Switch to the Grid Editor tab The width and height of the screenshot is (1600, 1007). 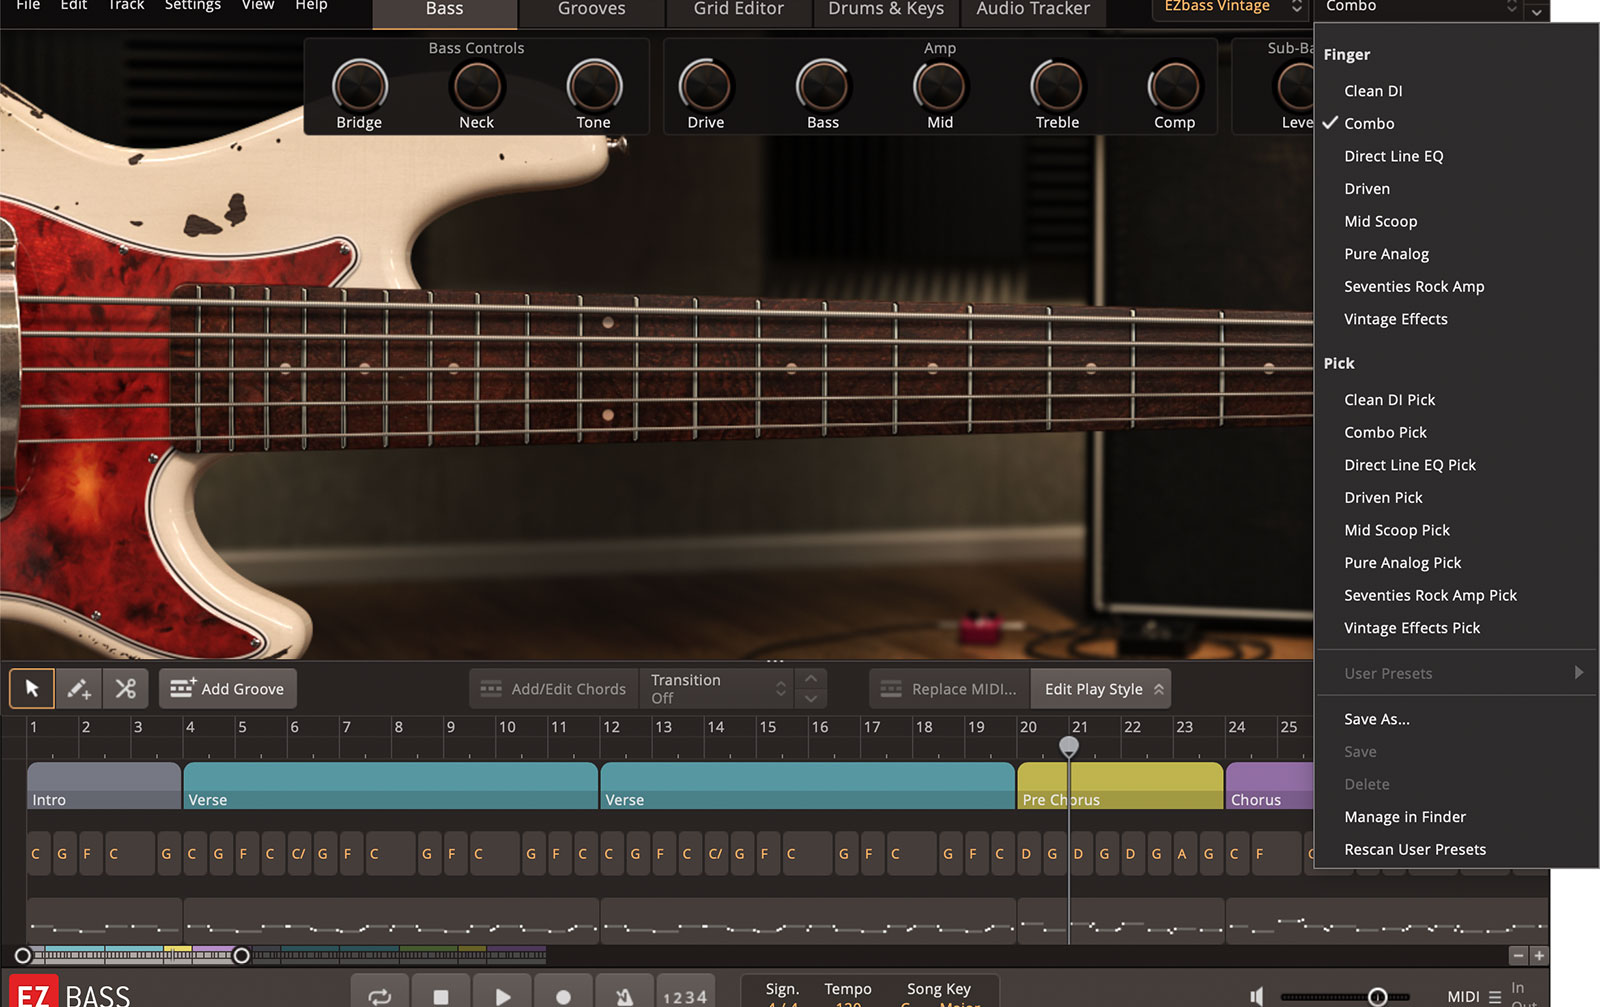coord(739,11)
